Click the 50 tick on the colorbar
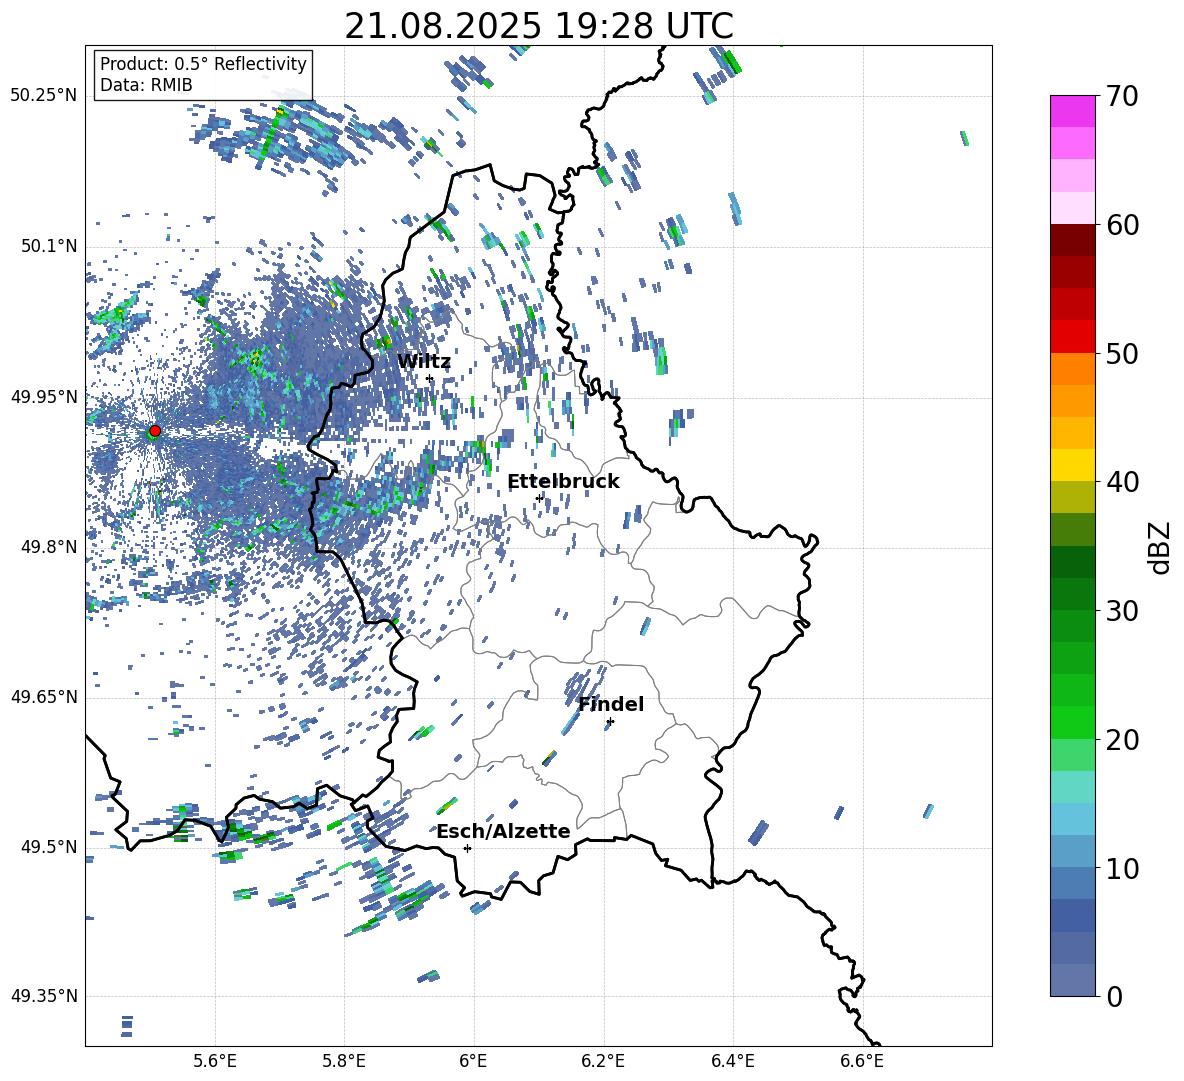The height and width of the screenshot is (1081, 1184). [1122, 353]
